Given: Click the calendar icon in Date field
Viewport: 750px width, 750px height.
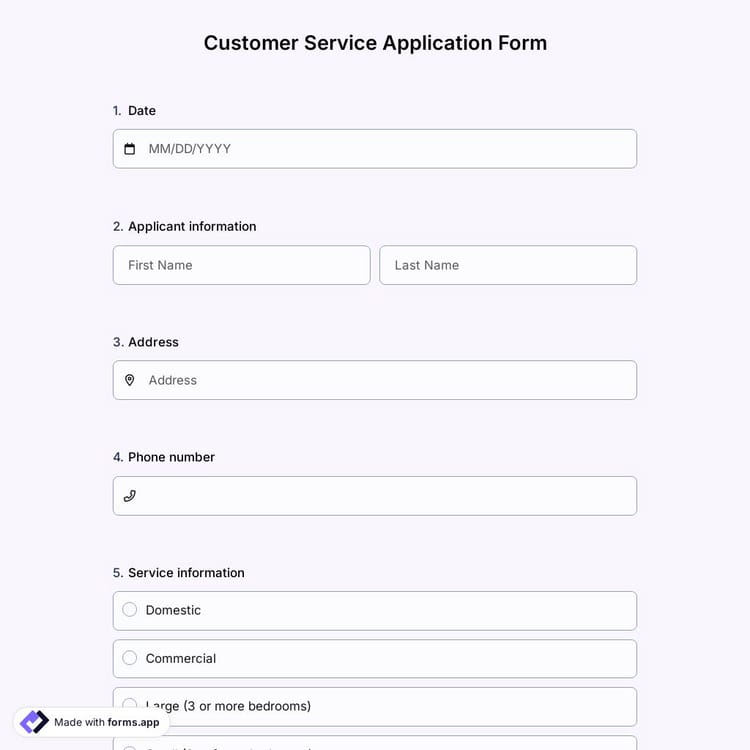Looking at the screenshot, I should 129,149.
